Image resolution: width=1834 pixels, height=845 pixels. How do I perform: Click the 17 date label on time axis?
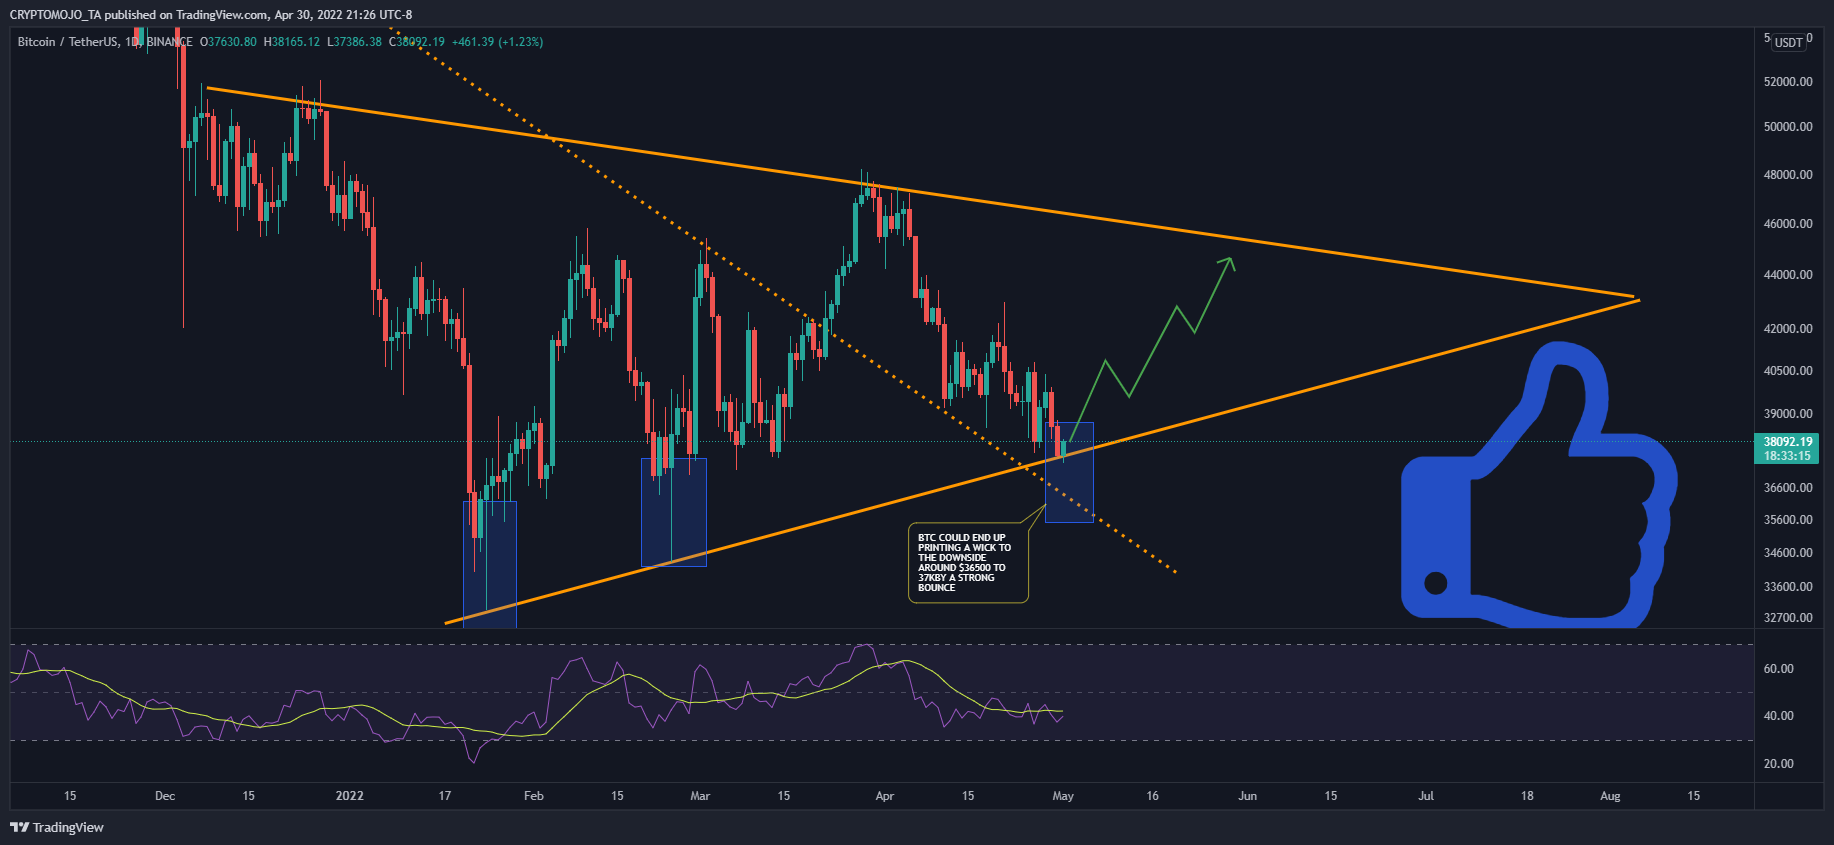click(x=445, y=796)
